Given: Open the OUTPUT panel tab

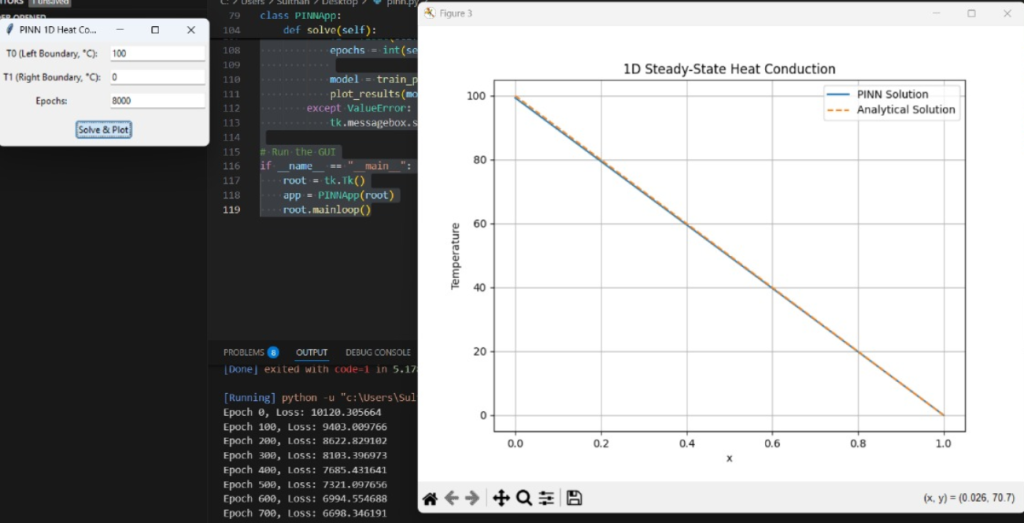Looking at the screenshot, I should click(312, 352).
